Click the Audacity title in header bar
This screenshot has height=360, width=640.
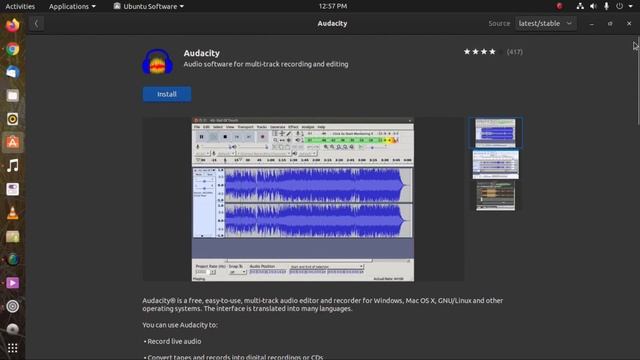point(332,24)
